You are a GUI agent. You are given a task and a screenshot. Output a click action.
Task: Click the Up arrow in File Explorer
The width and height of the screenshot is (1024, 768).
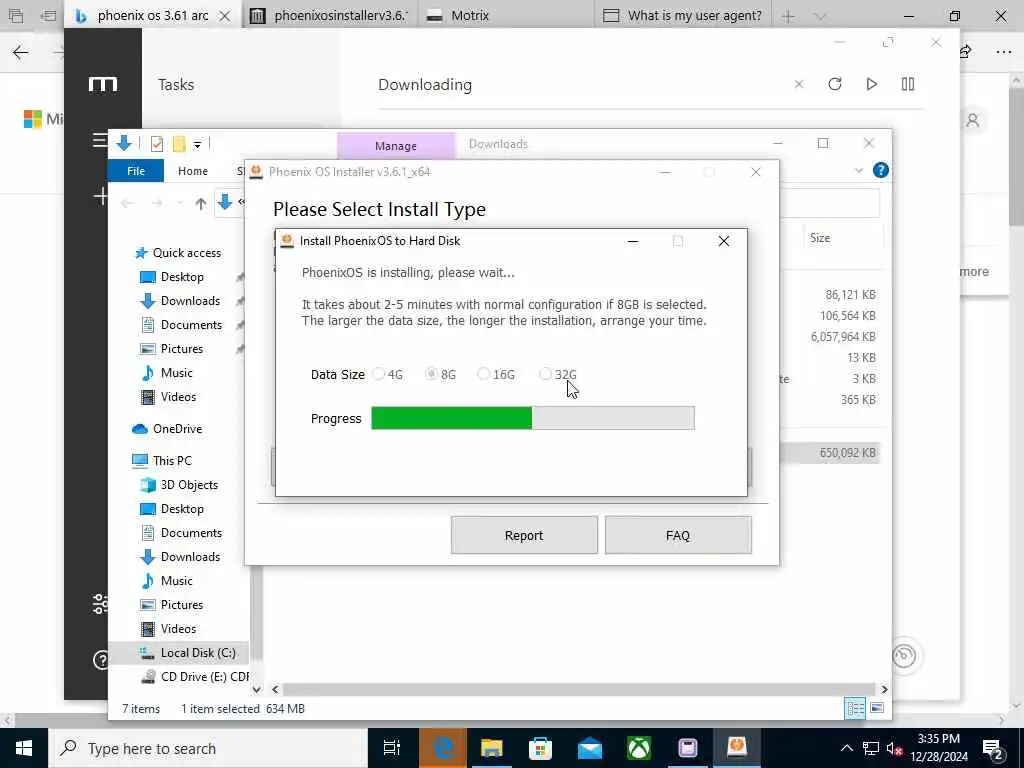(201, 204)
